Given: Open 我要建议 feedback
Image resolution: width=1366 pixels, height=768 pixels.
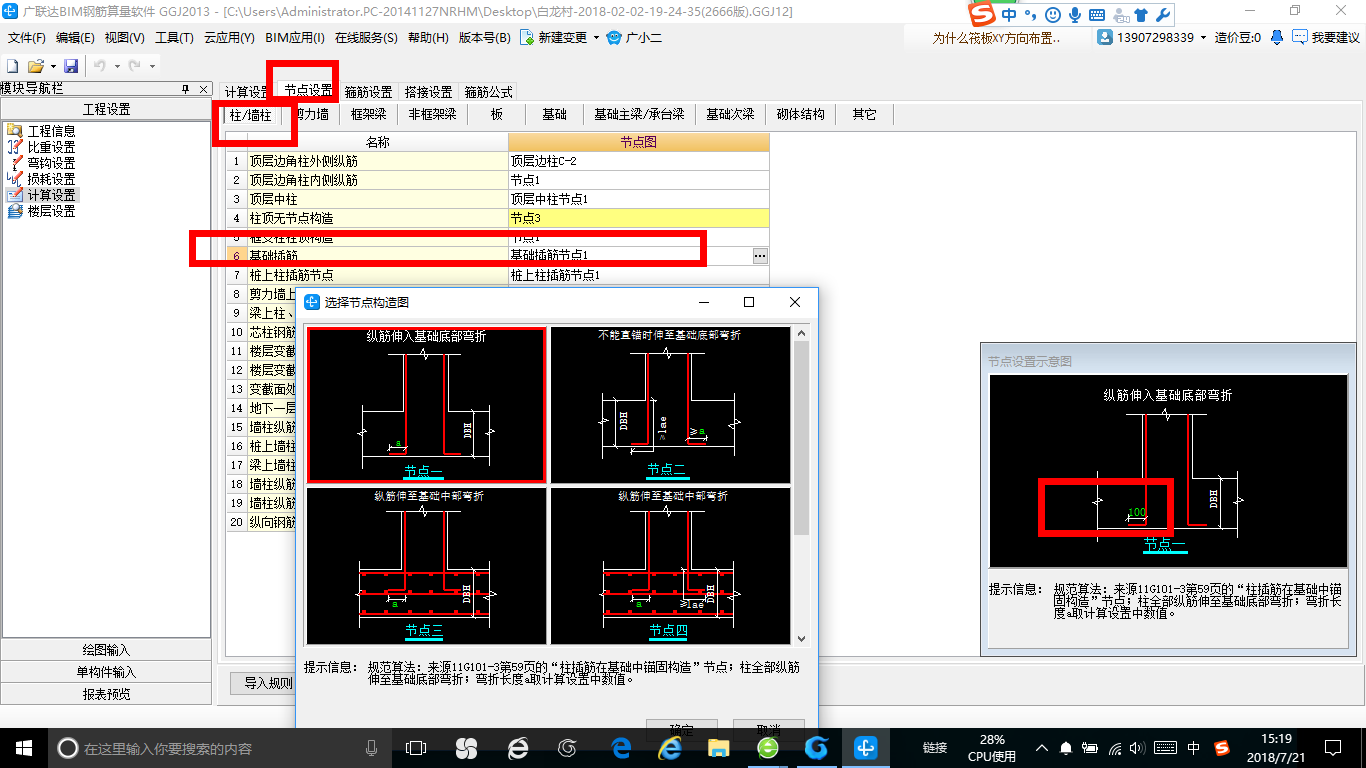Looking at the screenshot, I should point(1326,37).
